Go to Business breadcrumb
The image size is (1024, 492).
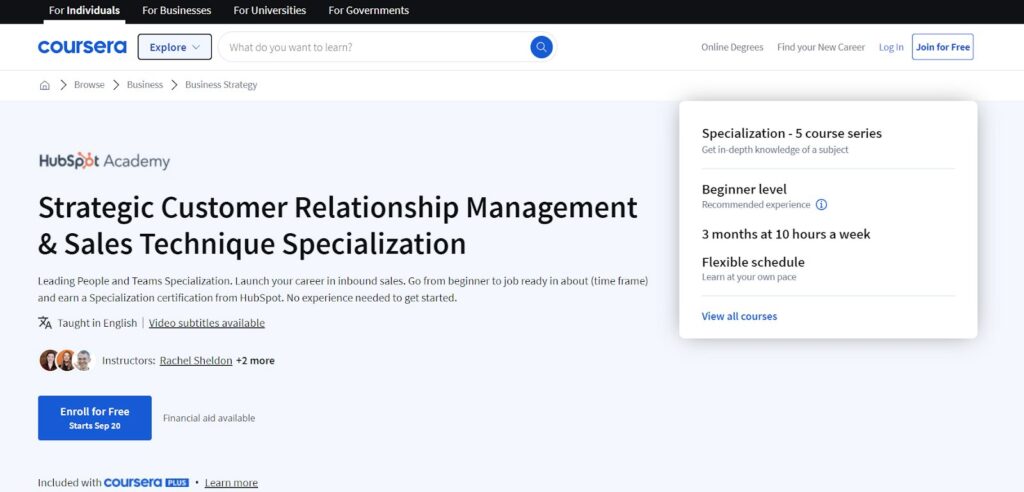145,85
